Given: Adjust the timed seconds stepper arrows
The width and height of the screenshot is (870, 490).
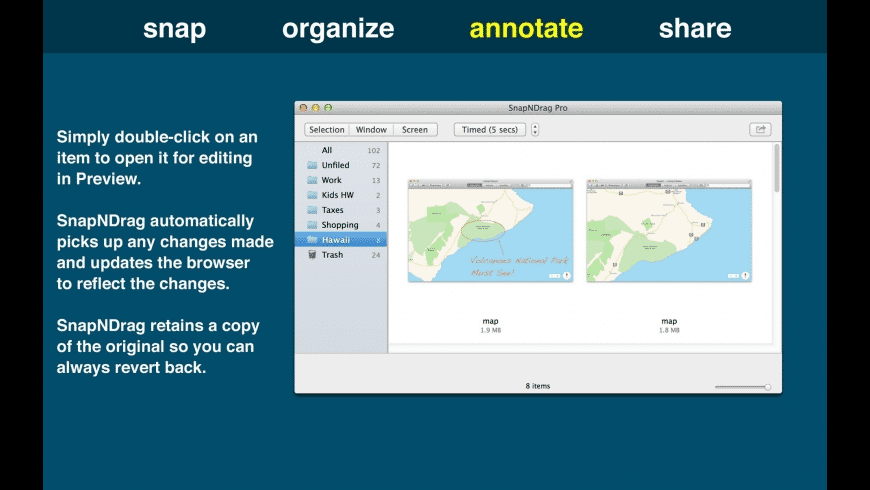Looking at the screenshot, I should pos(535,129).
